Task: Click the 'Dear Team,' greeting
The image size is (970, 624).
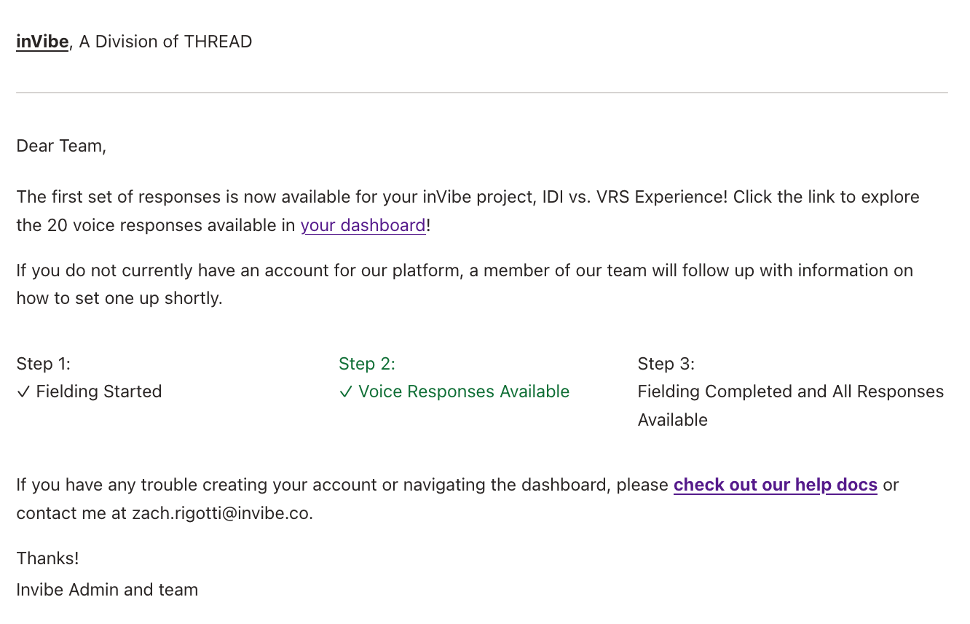Action: (61, 146)
